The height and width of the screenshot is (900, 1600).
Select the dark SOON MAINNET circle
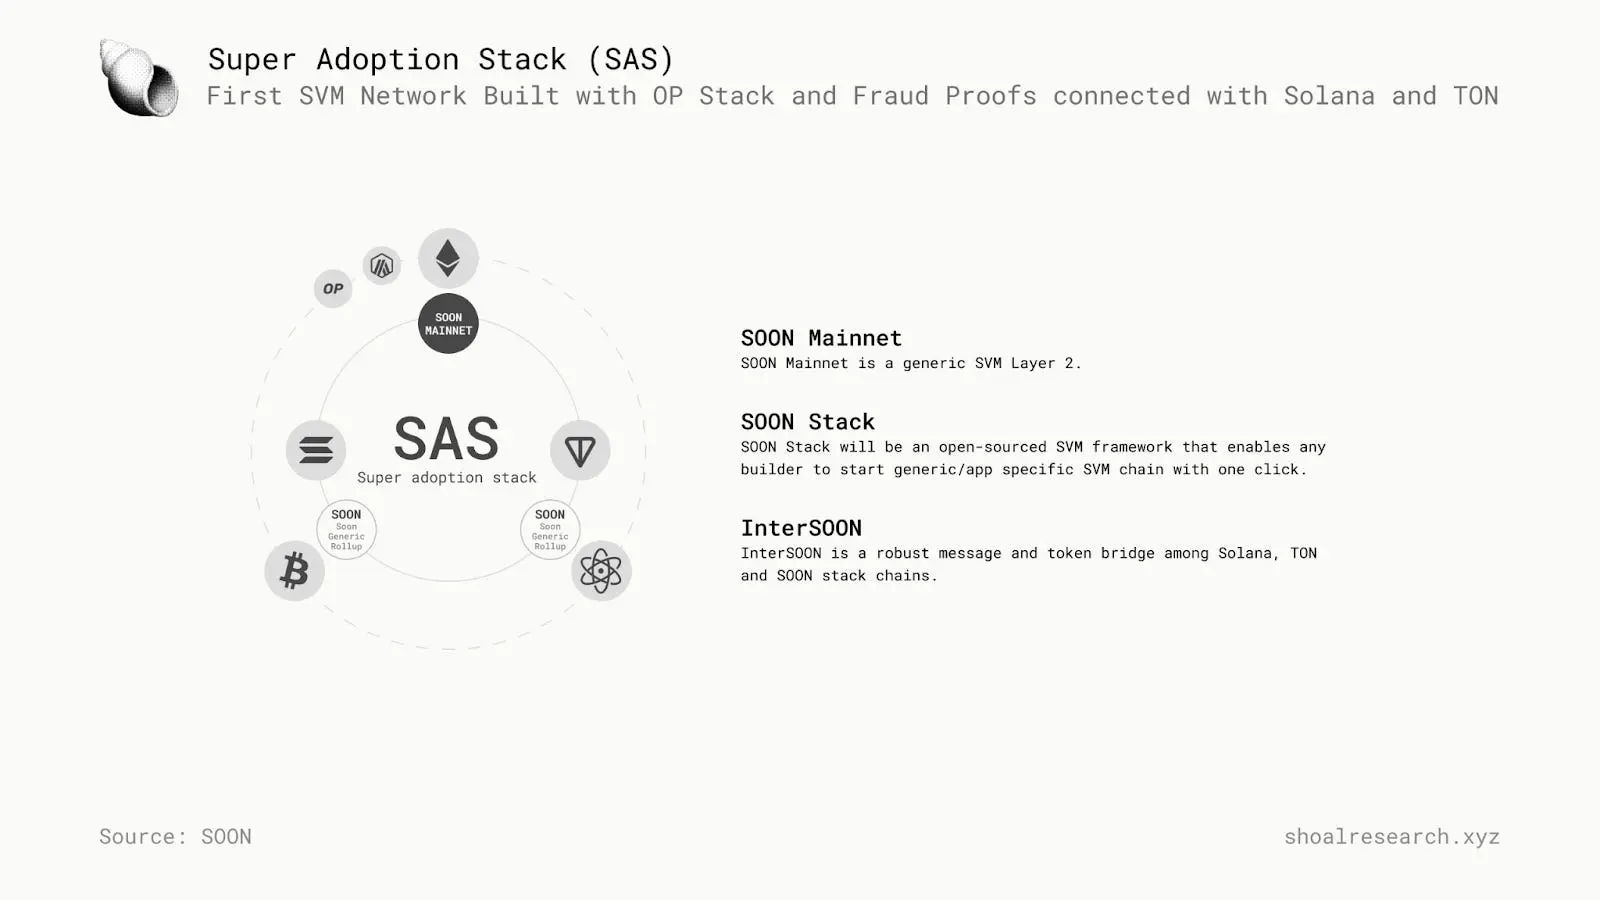pos(448,324)
